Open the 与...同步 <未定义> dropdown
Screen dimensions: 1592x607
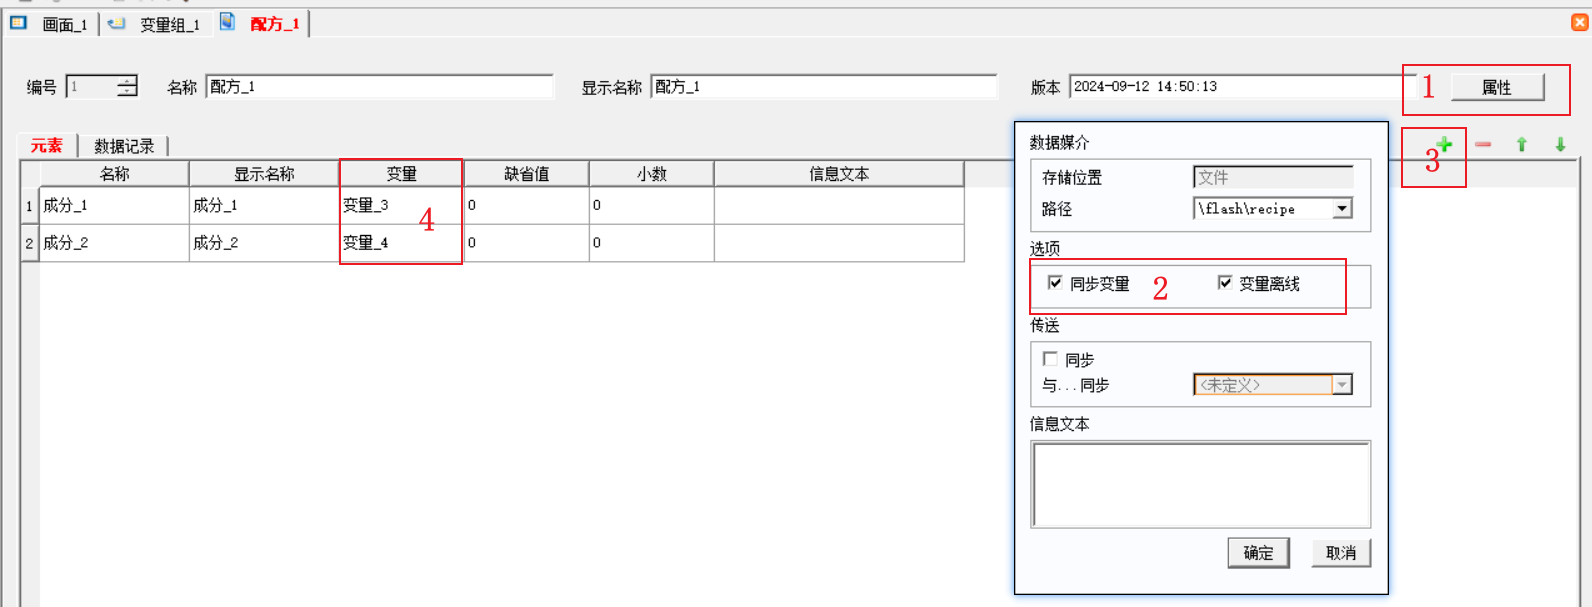(1342, 385)
